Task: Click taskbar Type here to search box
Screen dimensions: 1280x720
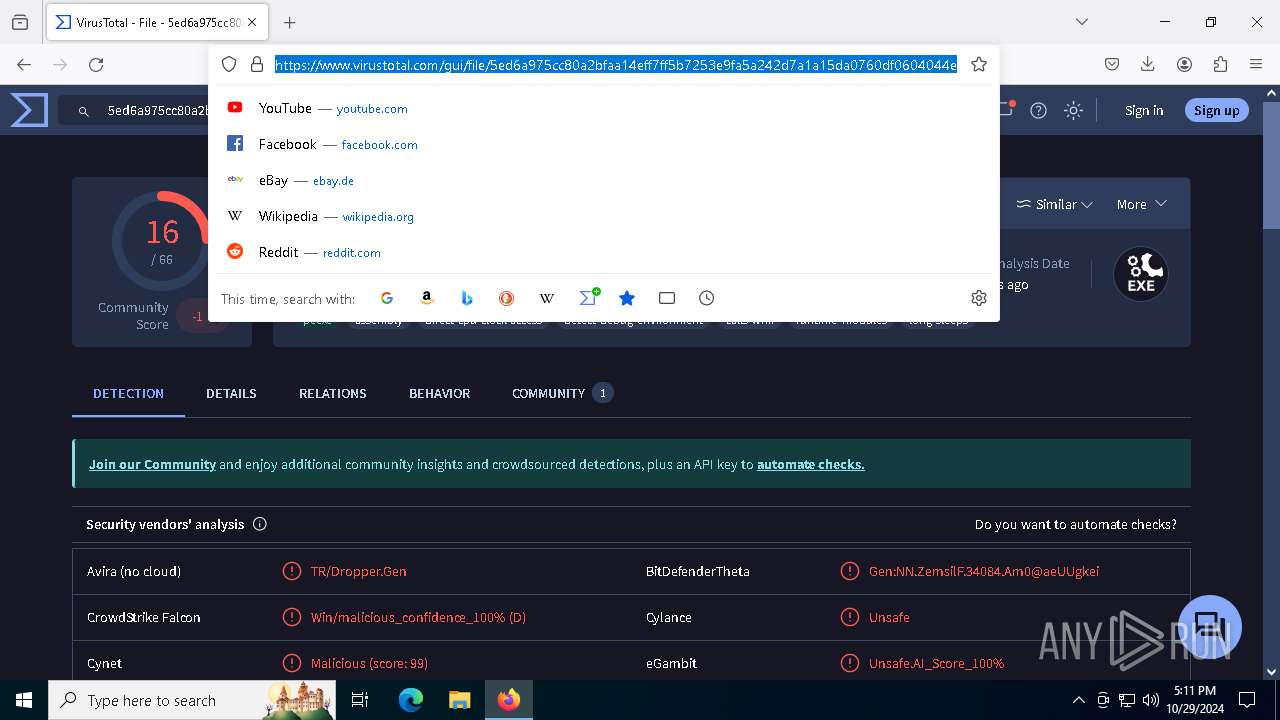Action: pyautogui.click(x=192, y=700)
